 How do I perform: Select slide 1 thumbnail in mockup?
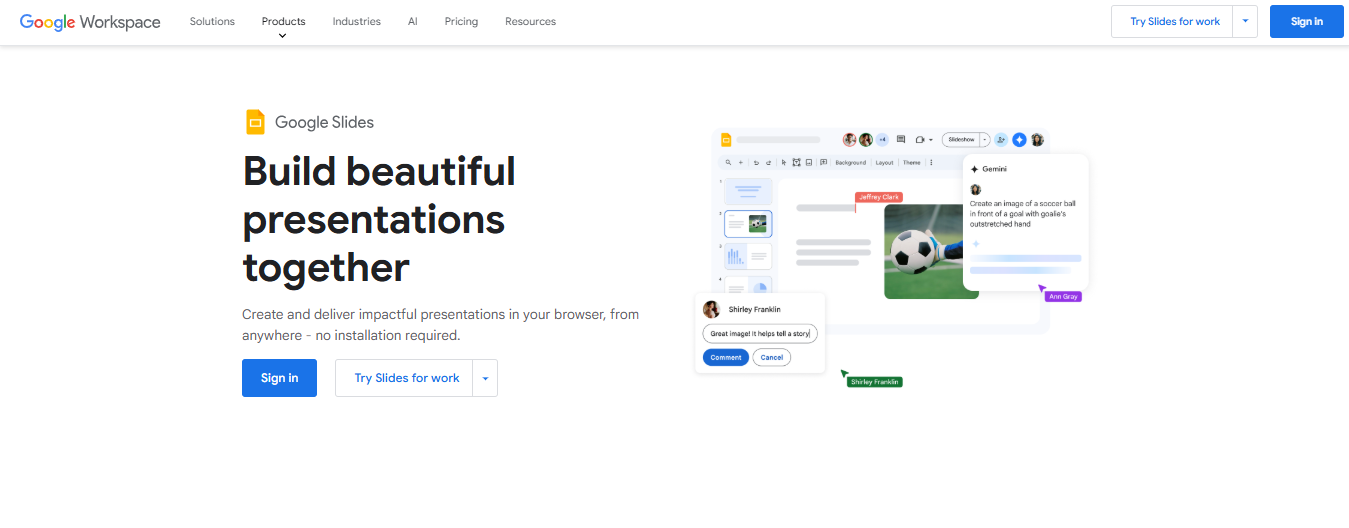pos(748,191)
